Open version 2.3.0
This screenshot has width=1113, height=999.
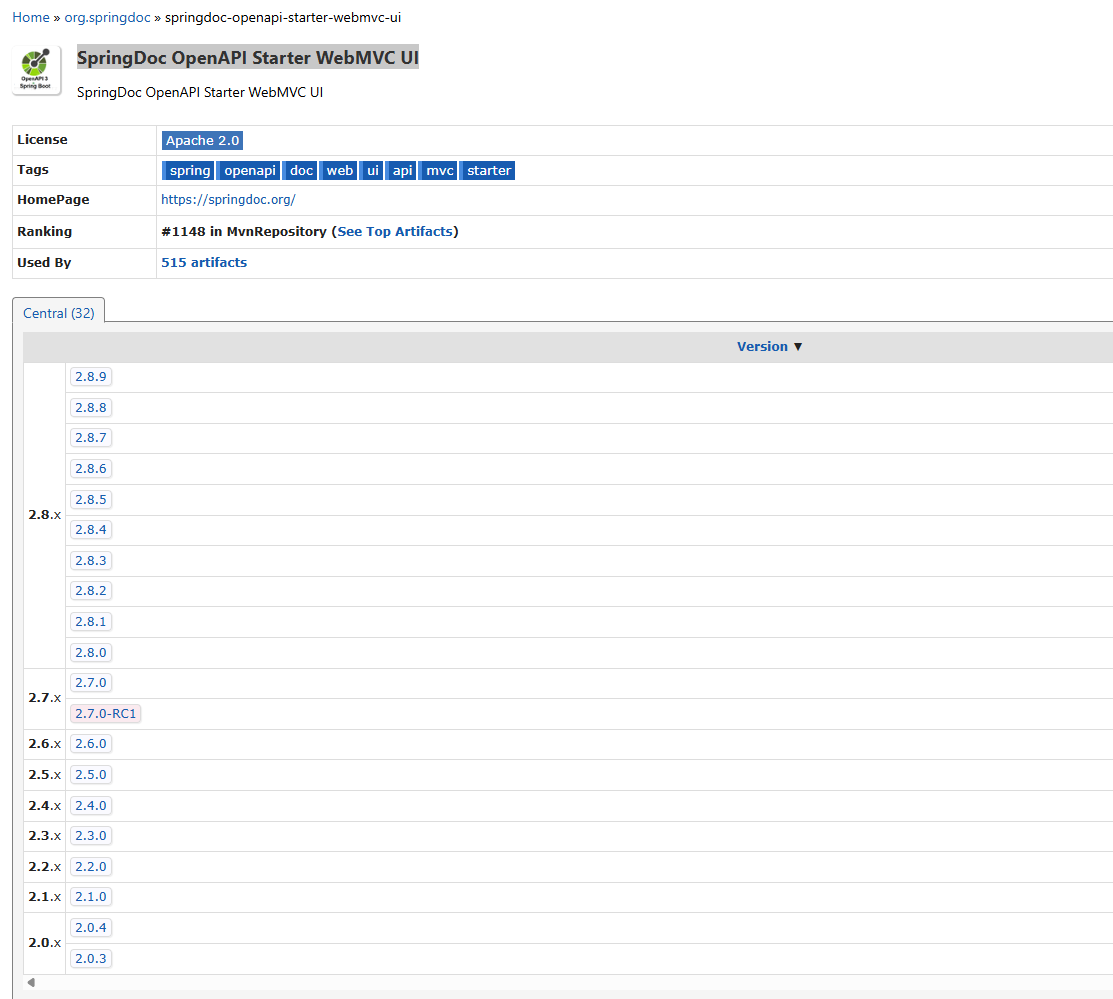(x=91, y=836)
